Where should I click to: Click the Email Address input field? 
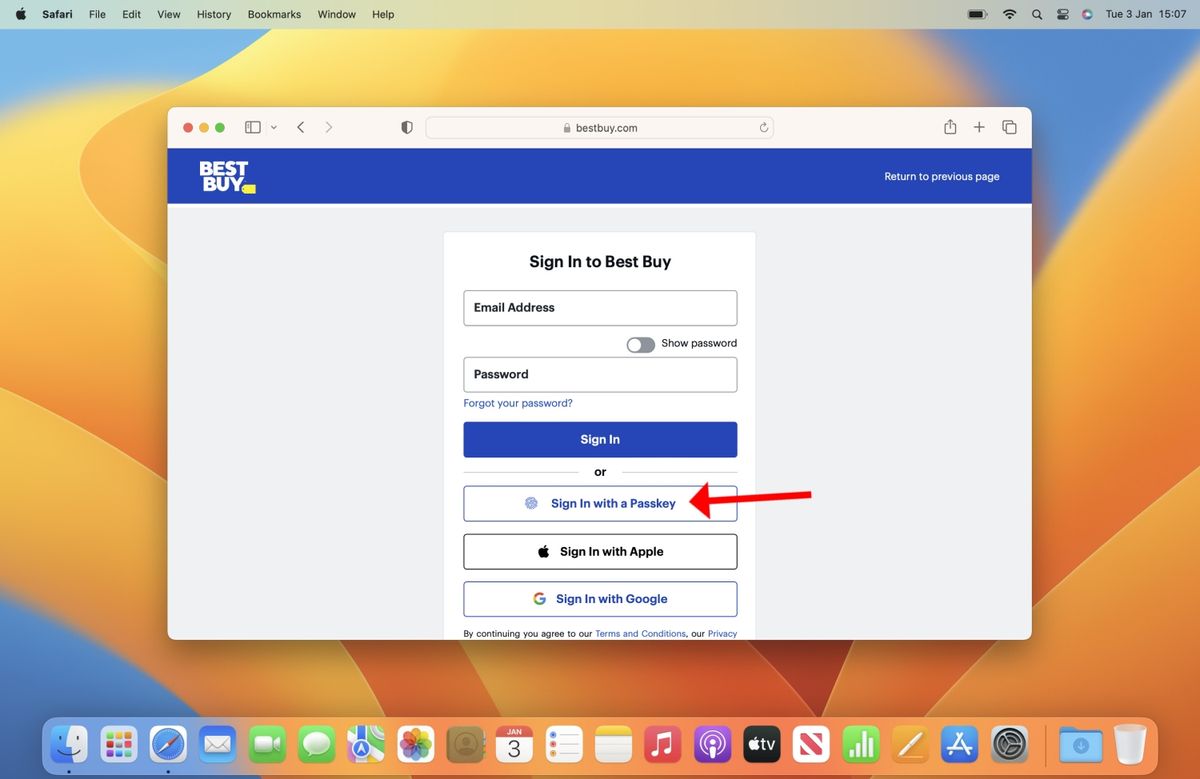coord(600,307)
